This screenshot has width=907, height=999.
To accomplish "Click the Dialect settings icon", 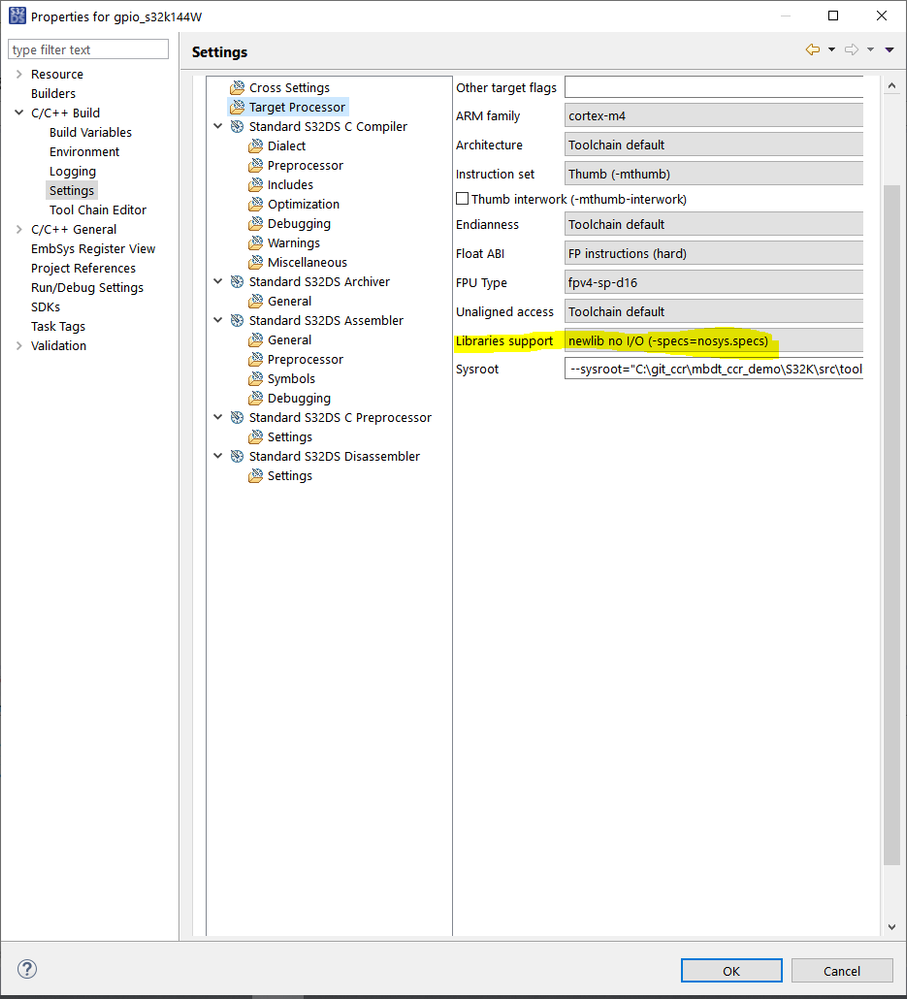I will click(x=255, y=146).
